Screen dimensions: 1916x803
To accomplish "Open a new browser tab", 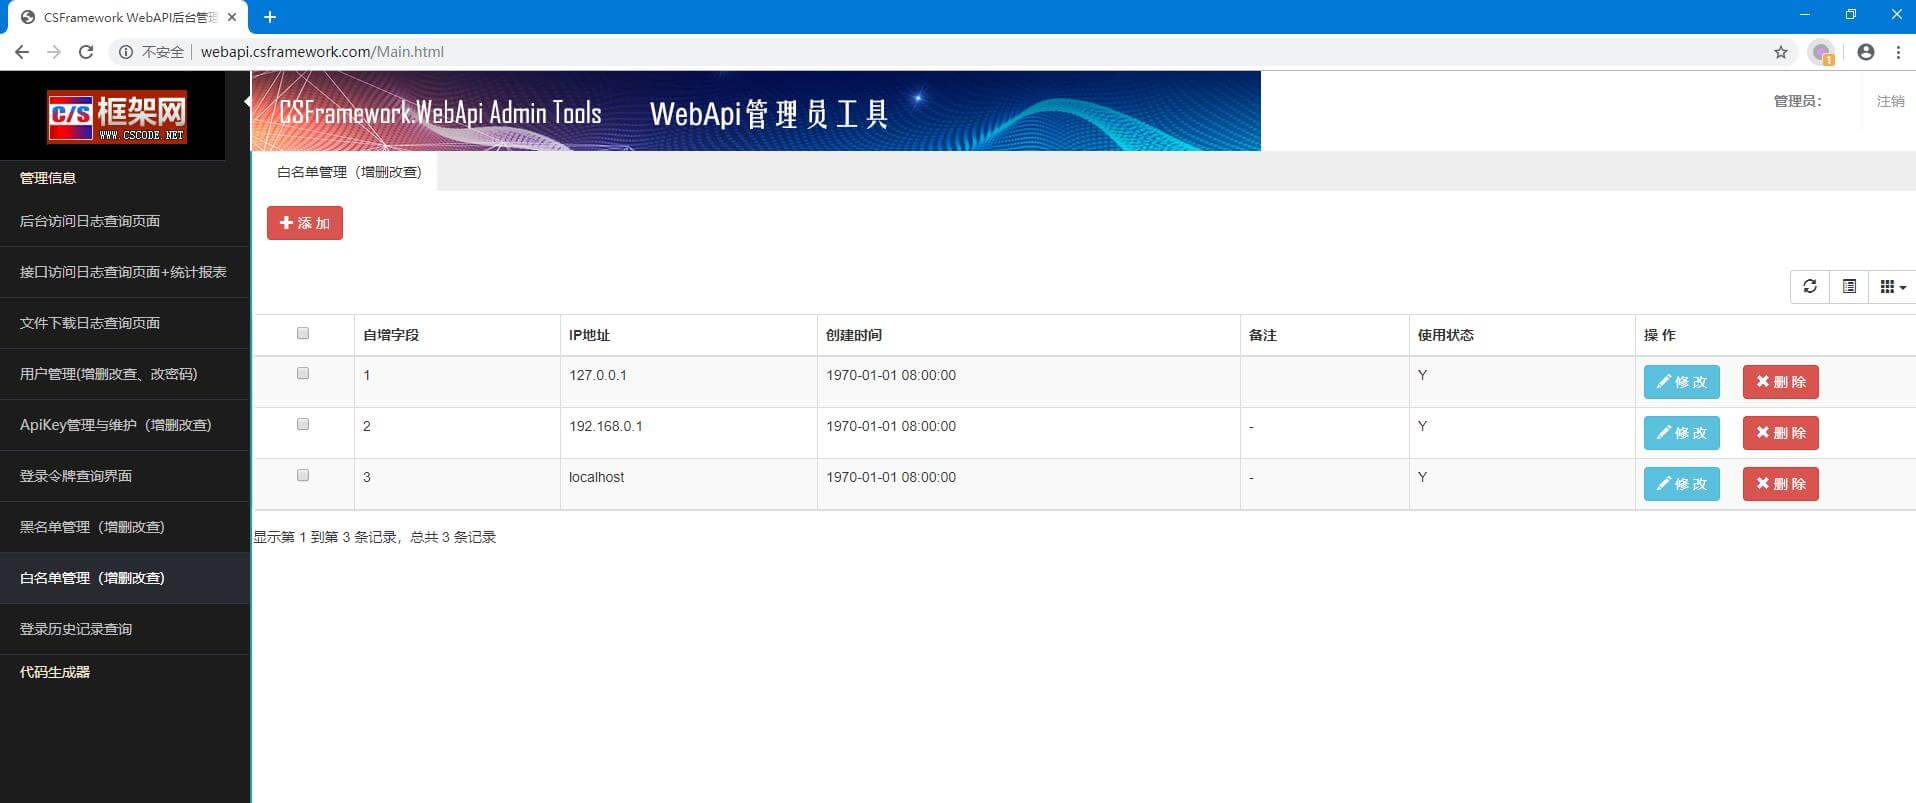I will (x=270, y=17).
